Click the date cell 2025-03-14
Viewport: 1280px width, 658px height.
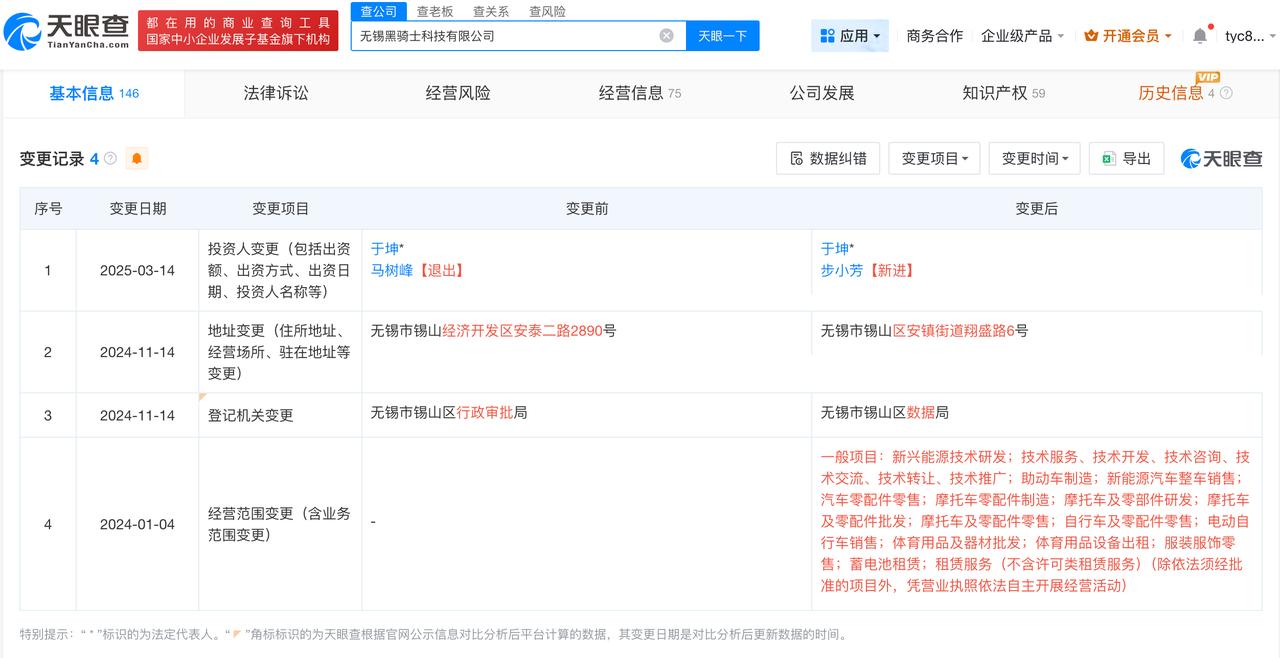(137, 270)
